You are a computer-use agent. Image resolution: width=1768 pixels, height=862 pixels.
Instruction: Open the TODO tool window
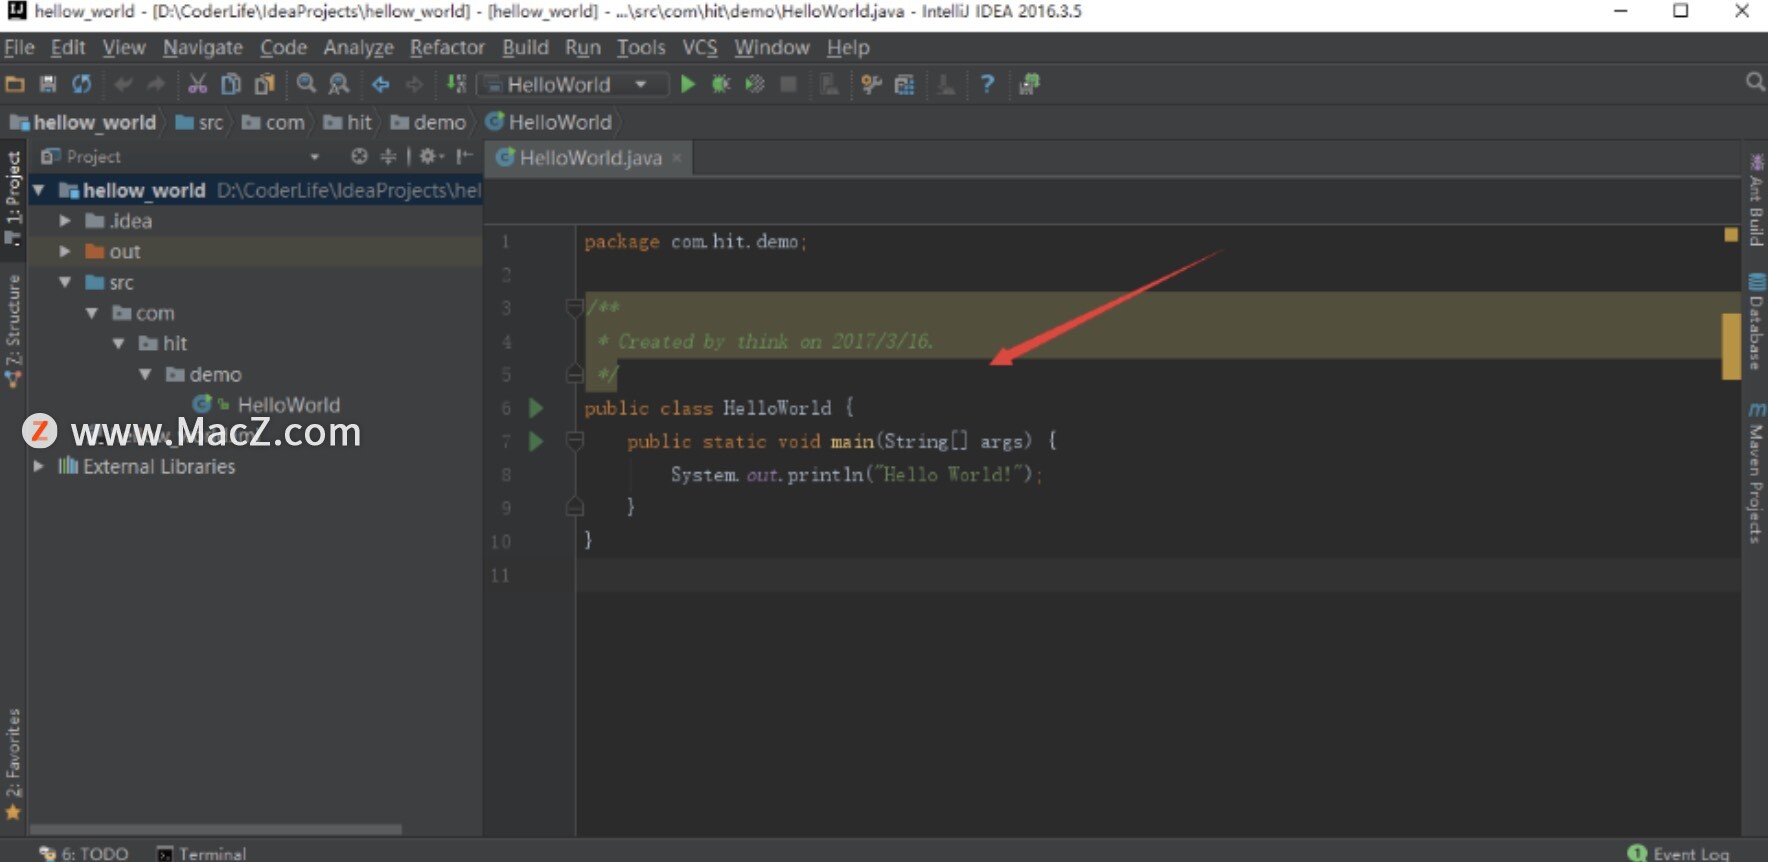[84, 853]
